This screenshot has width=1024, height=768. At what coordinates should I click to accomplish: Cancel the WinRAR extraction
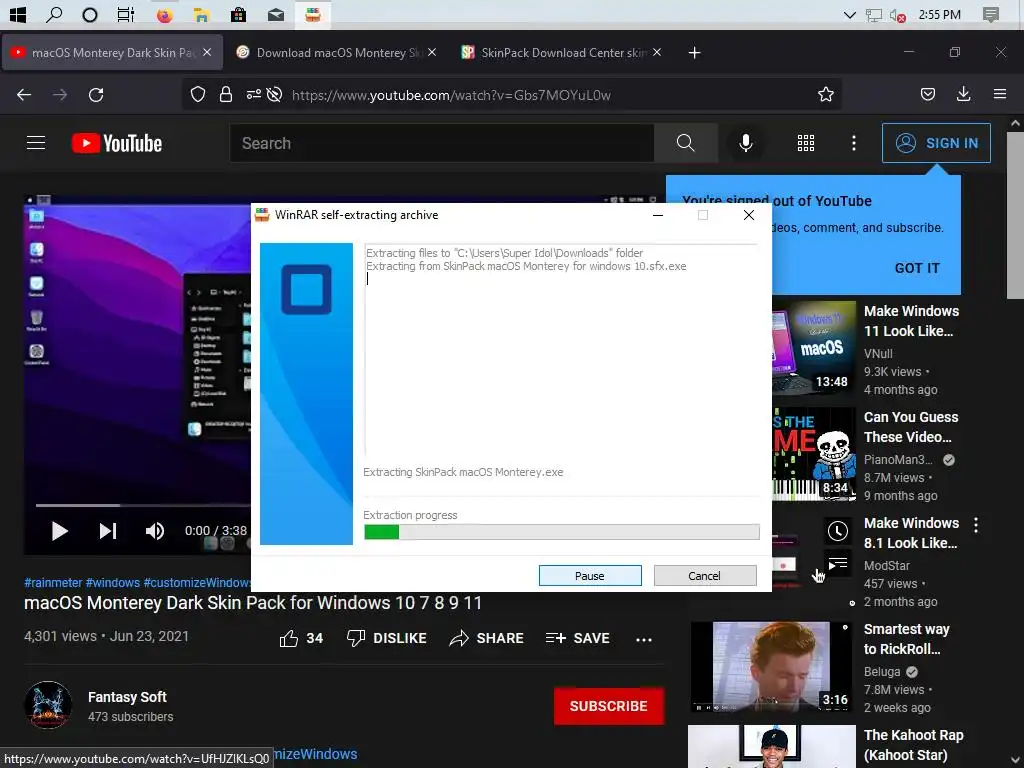coord(705,575)
